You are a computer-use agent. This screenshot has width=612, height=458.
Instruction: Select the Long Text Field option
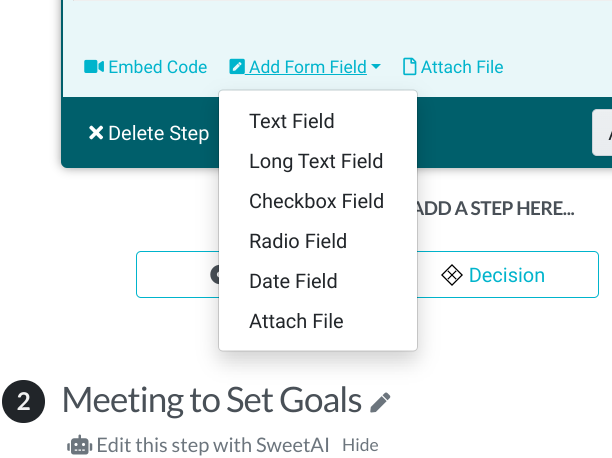(x=316, y=161)
